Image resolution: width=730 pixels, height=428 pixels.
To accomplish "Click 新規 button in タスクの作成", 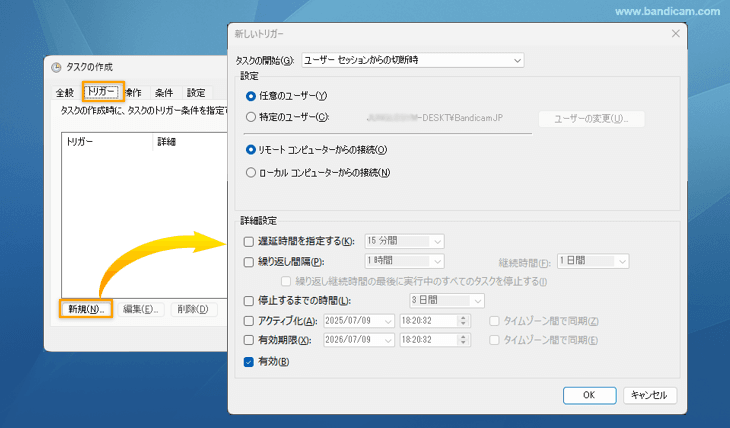I will click(86, 309).
